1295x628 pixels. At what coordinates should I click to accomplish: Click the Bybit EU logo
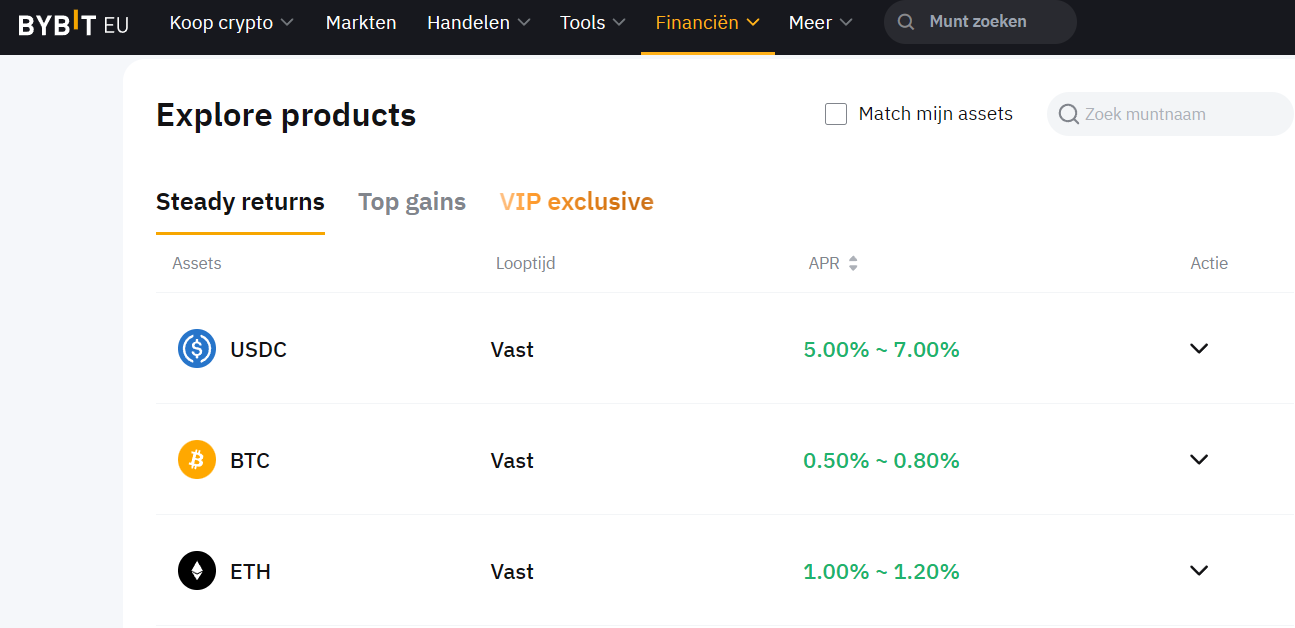click(74, 23)
